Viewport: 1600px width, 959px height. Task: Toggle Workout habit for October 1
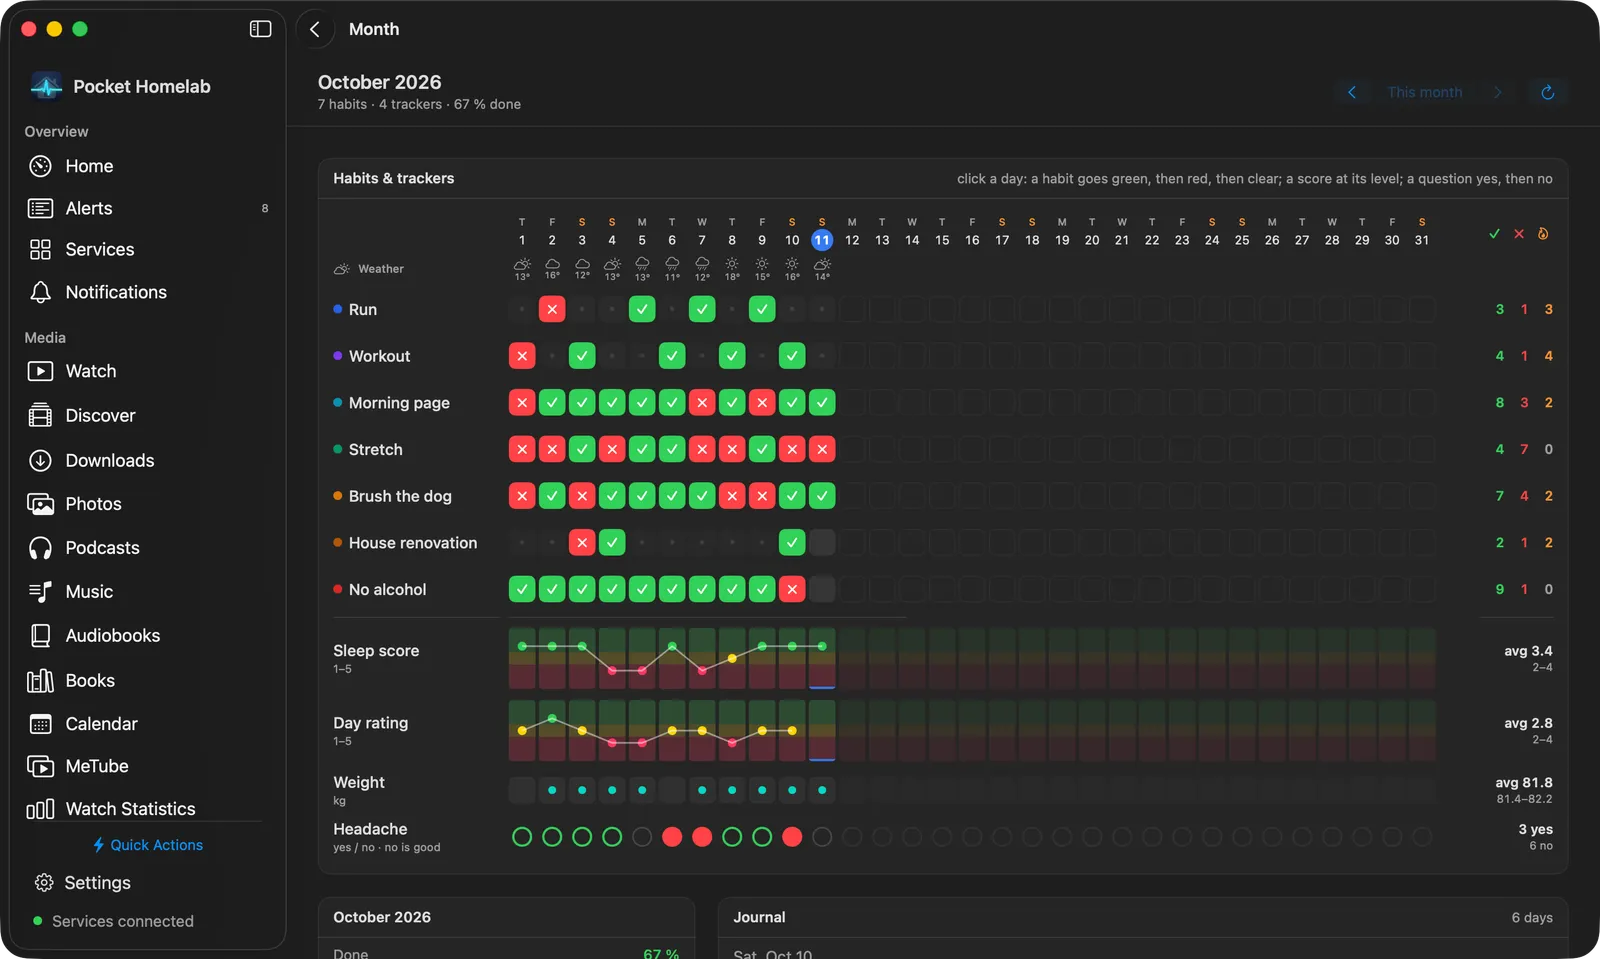coord(522,356)
